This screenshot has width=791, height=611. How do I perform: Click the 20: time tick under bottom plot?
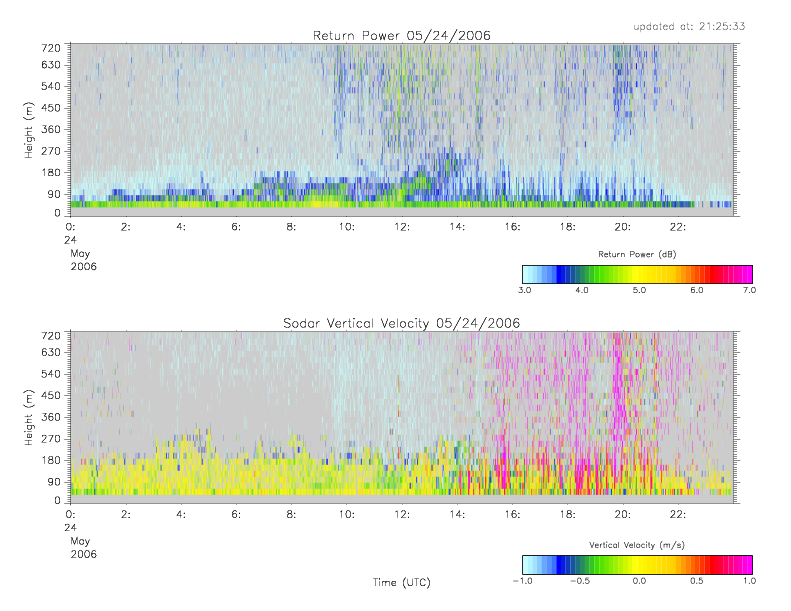(x=623, y=515)
